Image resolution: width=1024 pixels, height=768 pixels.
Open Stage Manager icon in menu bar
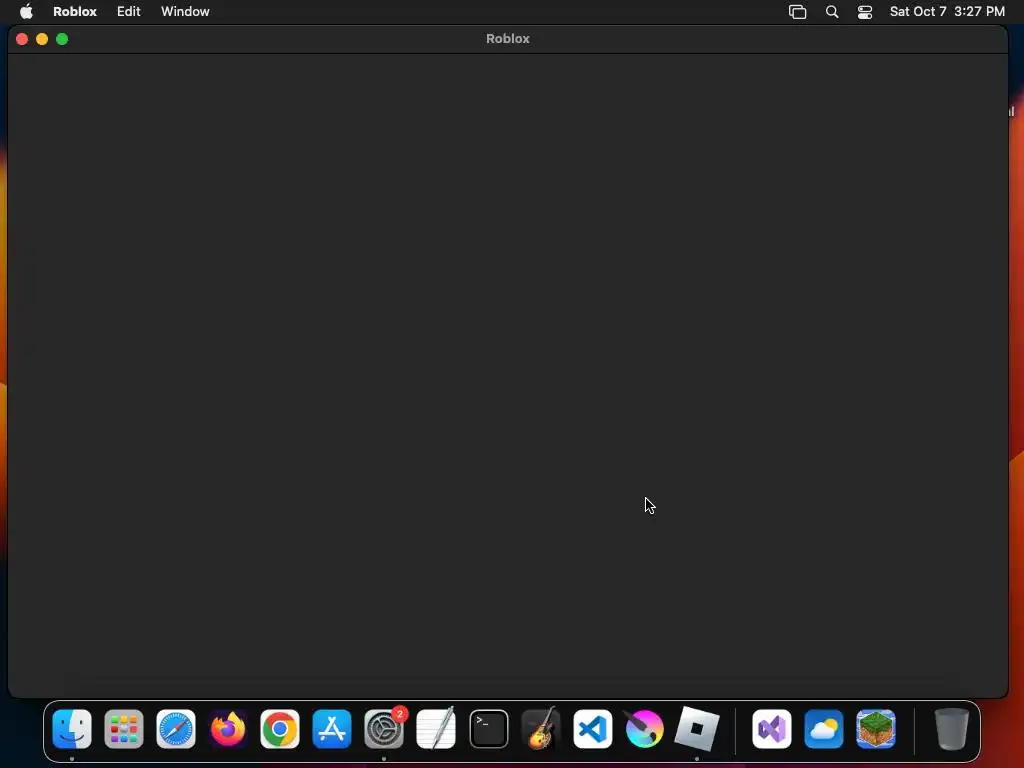coord(797,12)
